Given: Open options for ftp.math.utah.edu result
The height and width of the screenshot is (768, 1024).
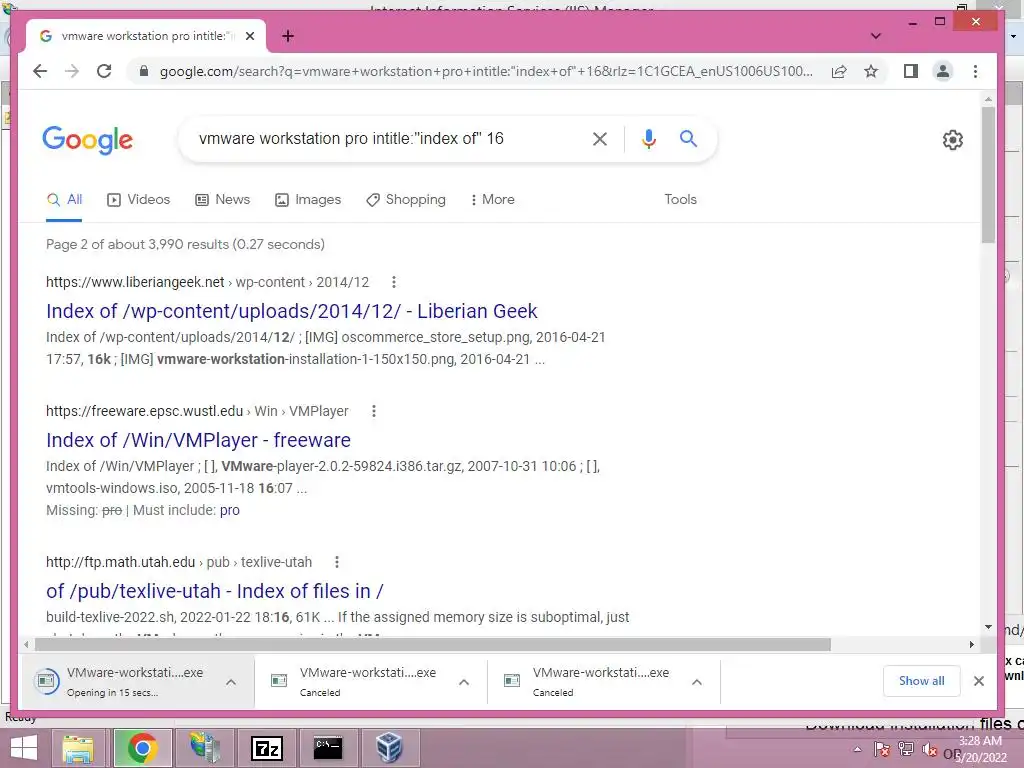Looking at the screenshot, I should point(336,562).
